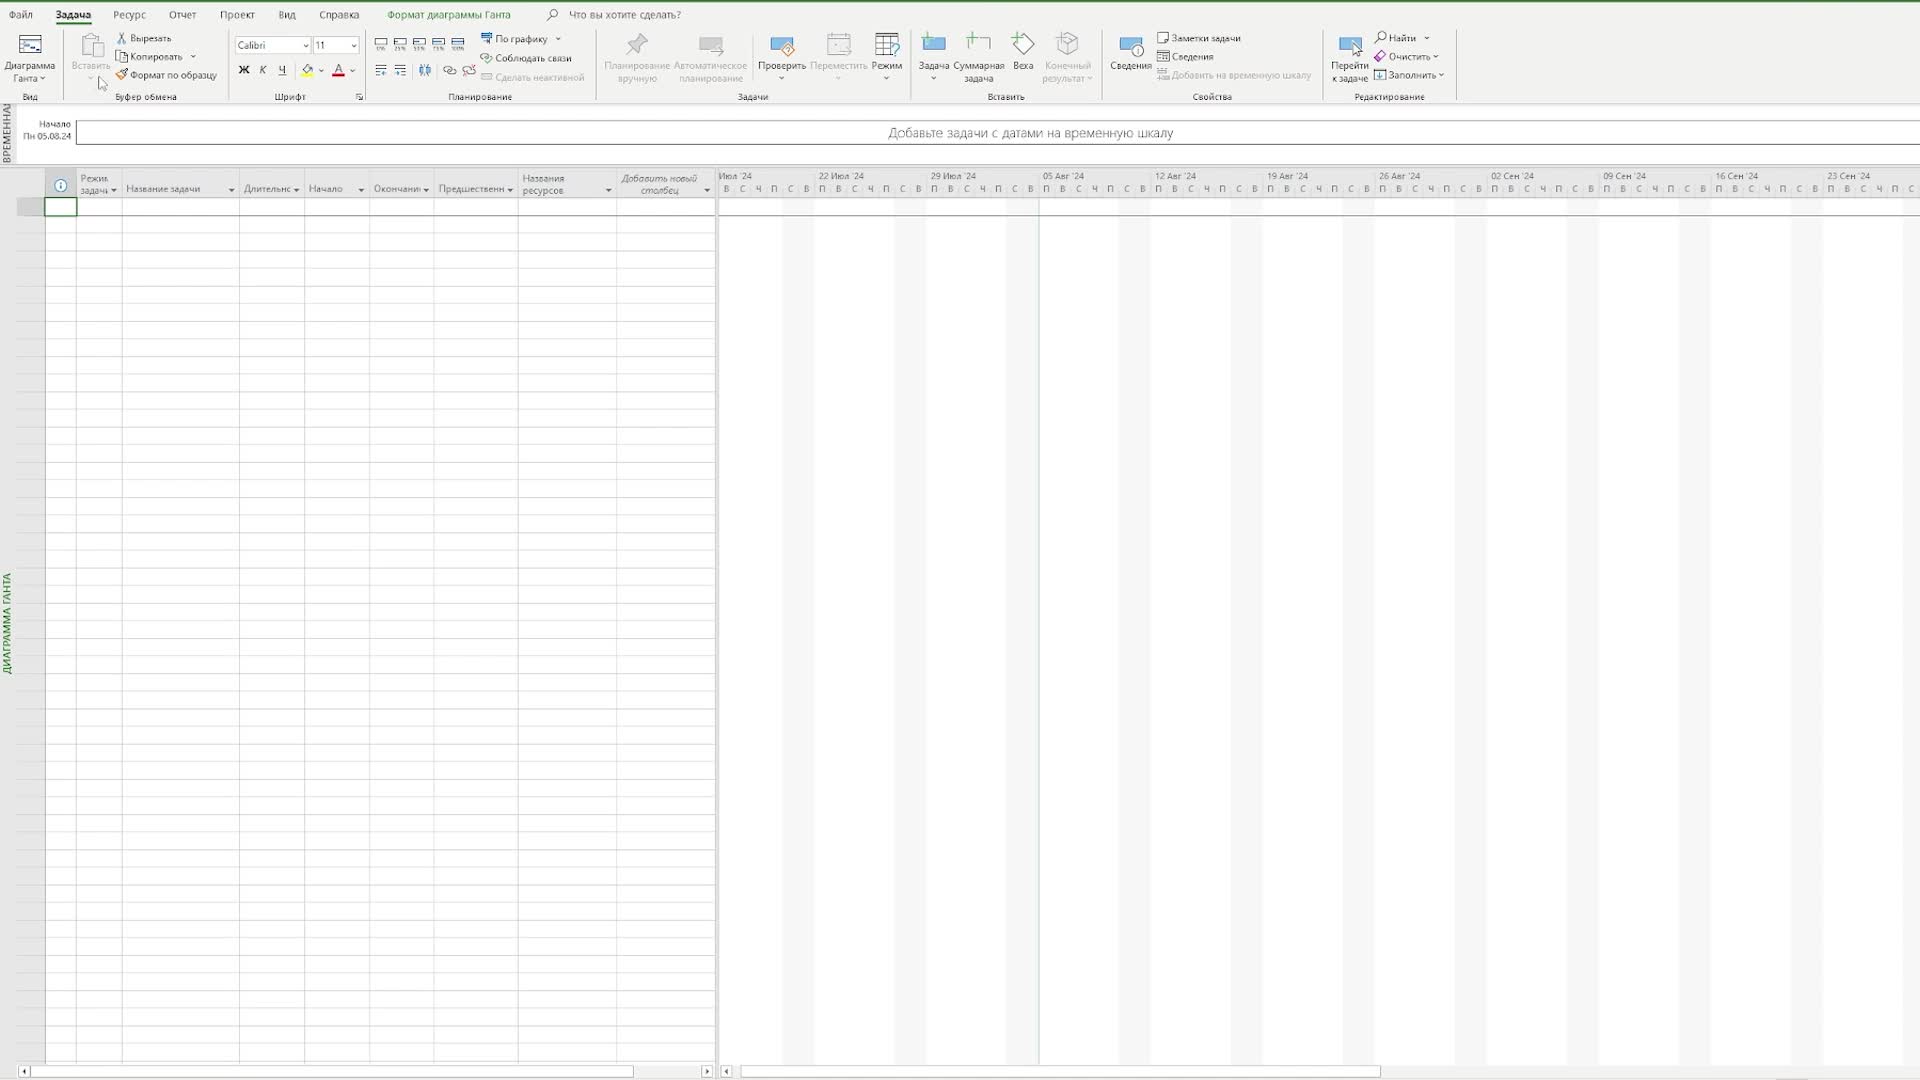Image resolution: width=1920 pixels, height=1080 pixels.
Task: Click Добавить новый столбец header
Action: click(x=665, y=184)
